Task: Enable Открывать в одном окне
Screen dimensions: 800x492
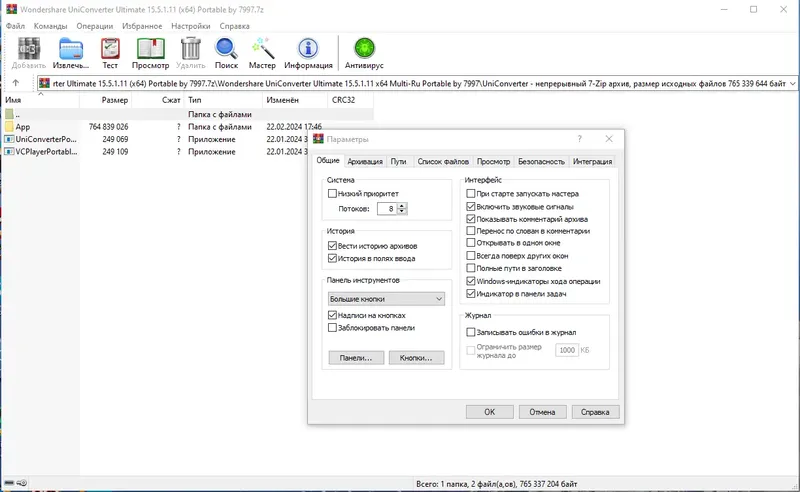Action: pyautogui.click(x=471, y=243)
